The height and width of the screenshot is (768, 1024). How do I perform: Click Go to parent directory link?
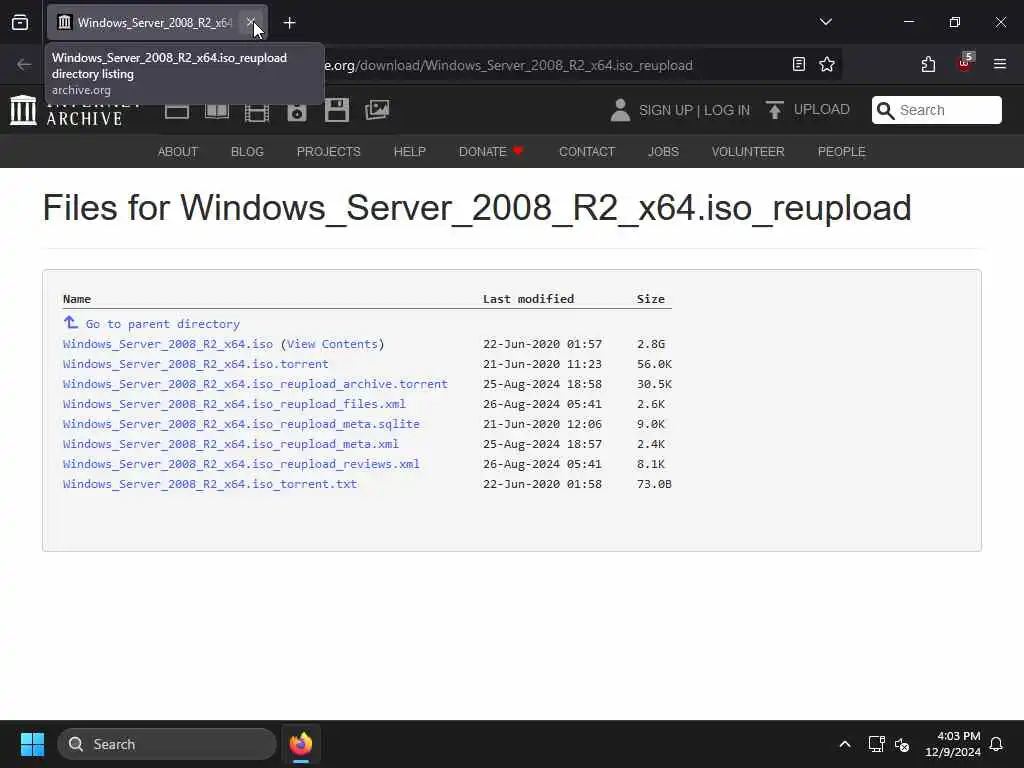(163, 324)
